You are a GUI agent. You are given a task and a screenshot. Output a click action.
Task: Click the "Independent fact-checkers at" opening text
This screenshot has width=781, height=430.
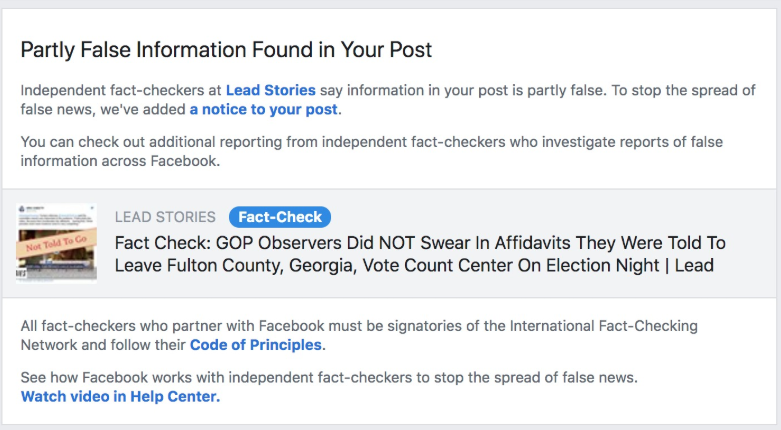coord(121,90)
